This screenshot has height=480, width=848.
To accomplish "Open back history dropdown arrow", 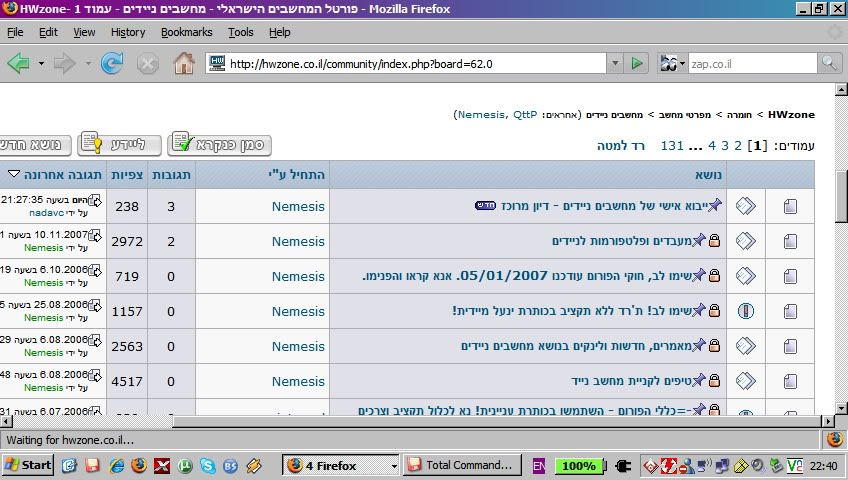I will point(41,64).
